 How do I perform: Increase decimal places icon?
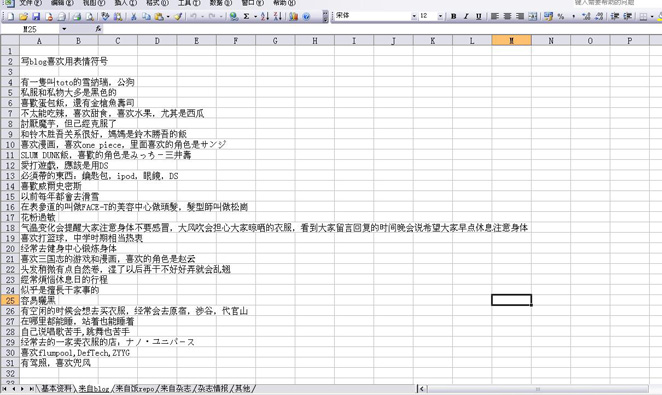586,16
